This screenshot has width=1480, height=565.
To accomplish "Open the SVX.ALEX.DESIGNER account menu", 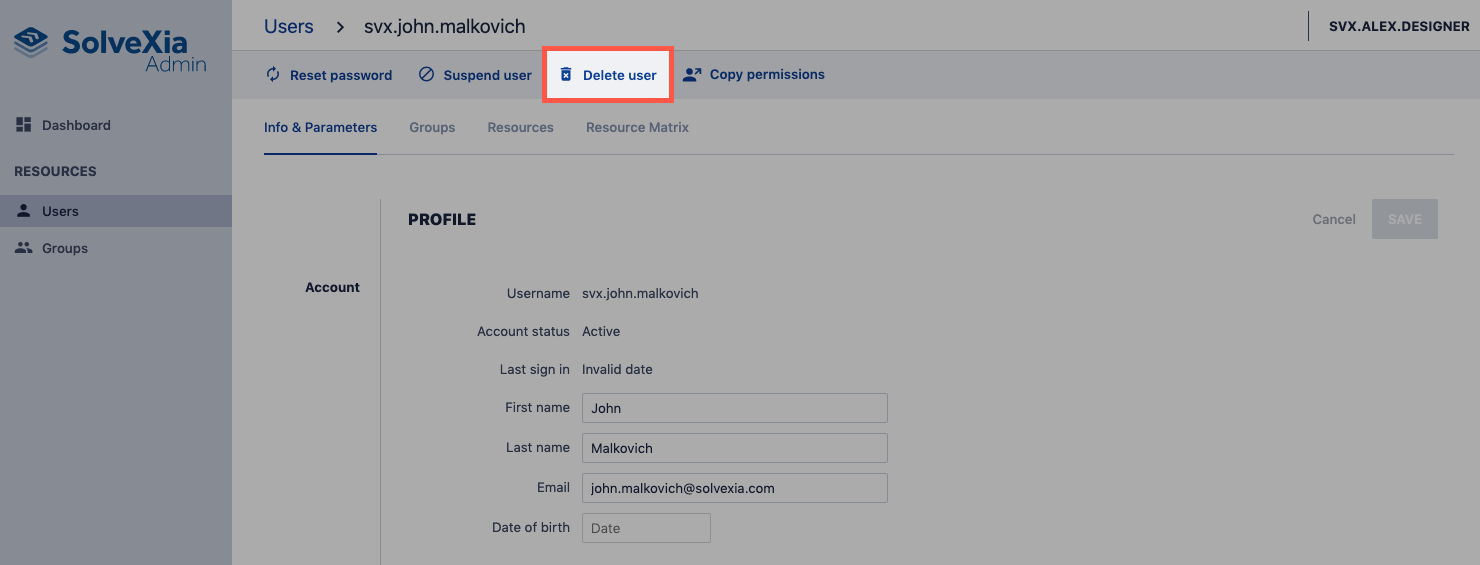I will coord(1398,27).
